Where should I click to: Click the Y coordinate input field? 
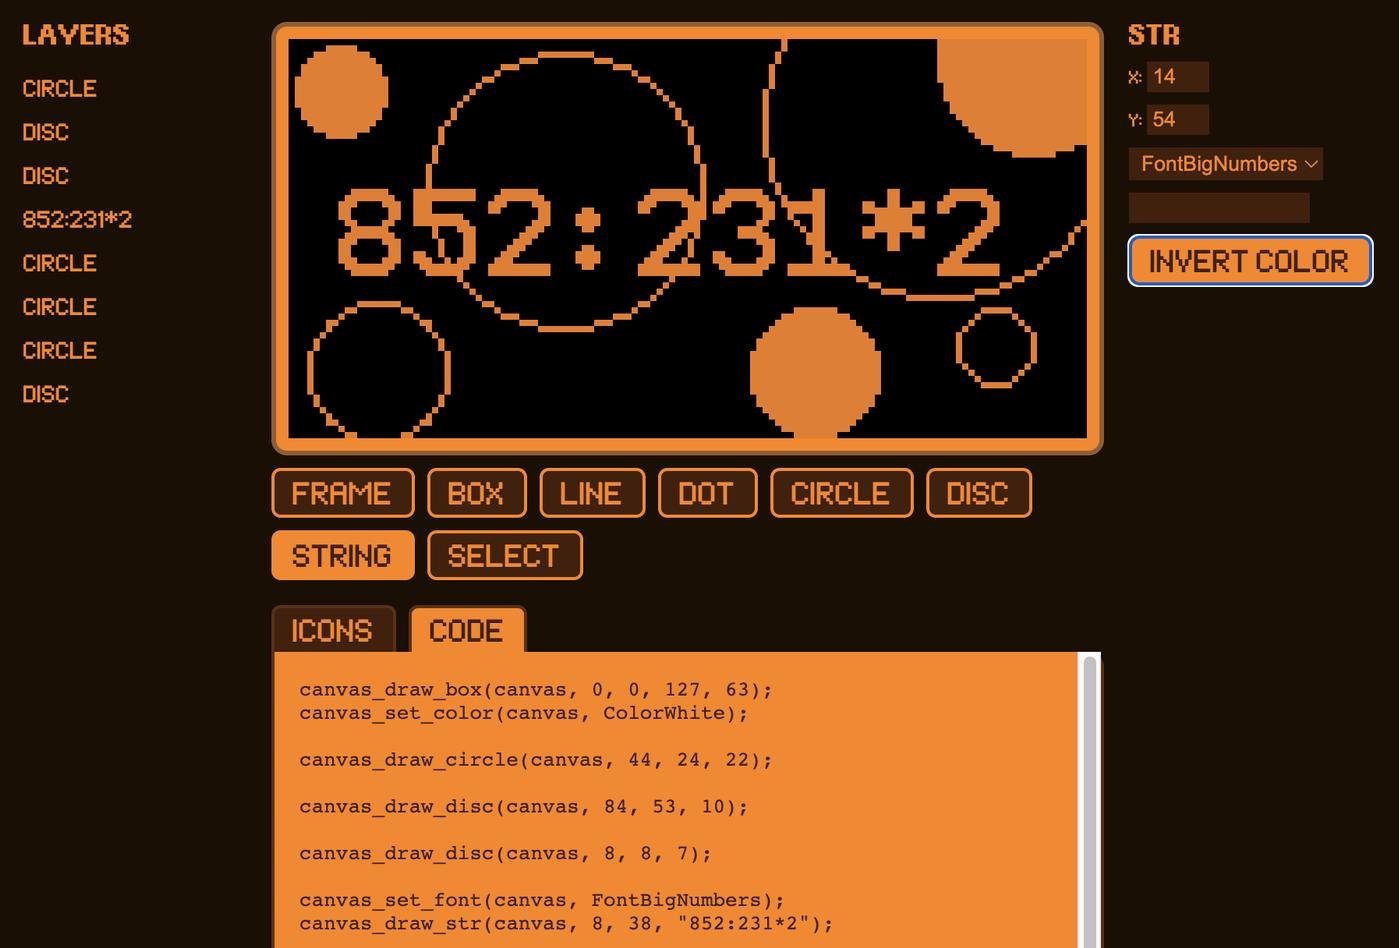pos(1177,120)
